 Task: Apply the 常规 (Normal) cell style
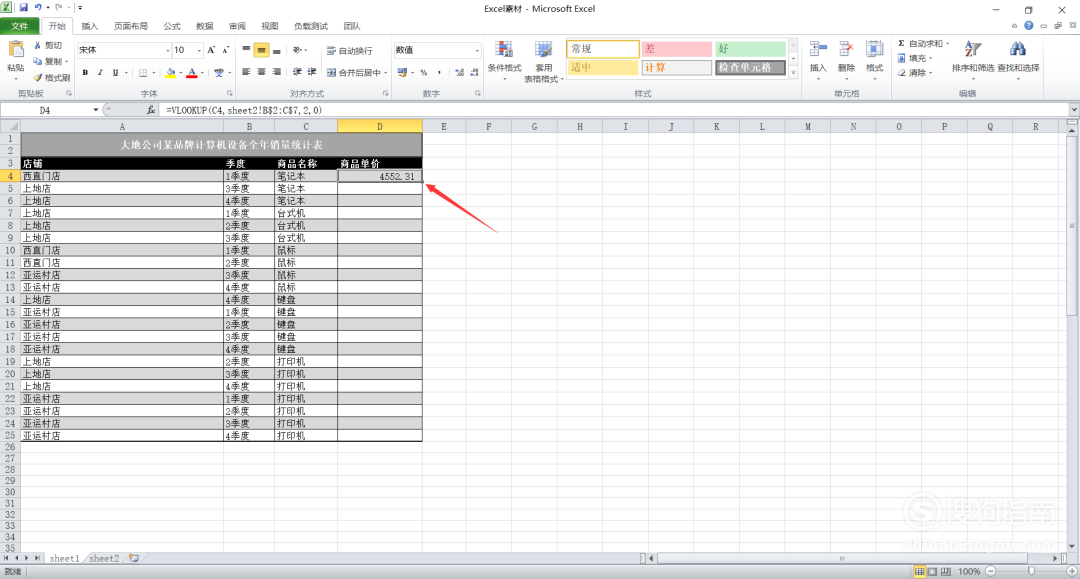(x=603, y=49)
